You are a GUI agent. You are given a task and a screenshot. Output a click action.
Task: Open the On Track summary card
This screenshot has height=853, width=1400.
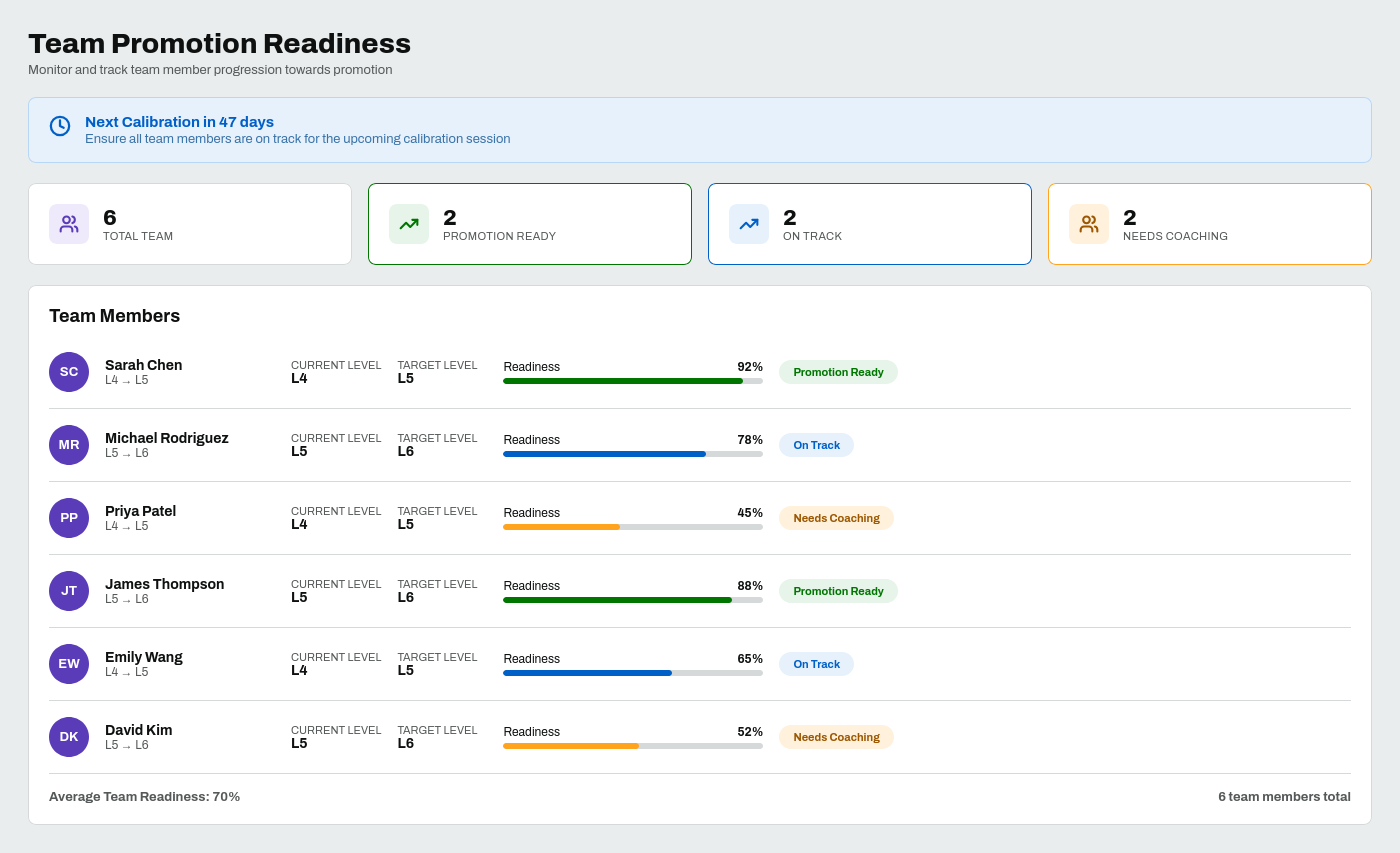click(x=870, y=224)
